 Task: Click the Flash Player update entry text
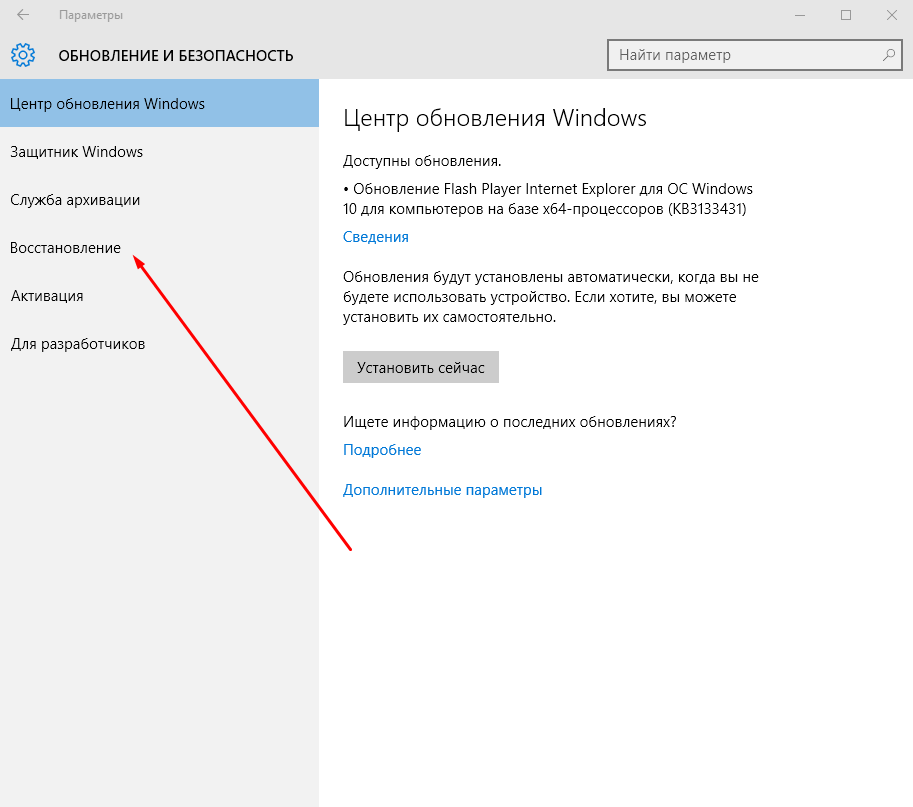coord(547,199)
